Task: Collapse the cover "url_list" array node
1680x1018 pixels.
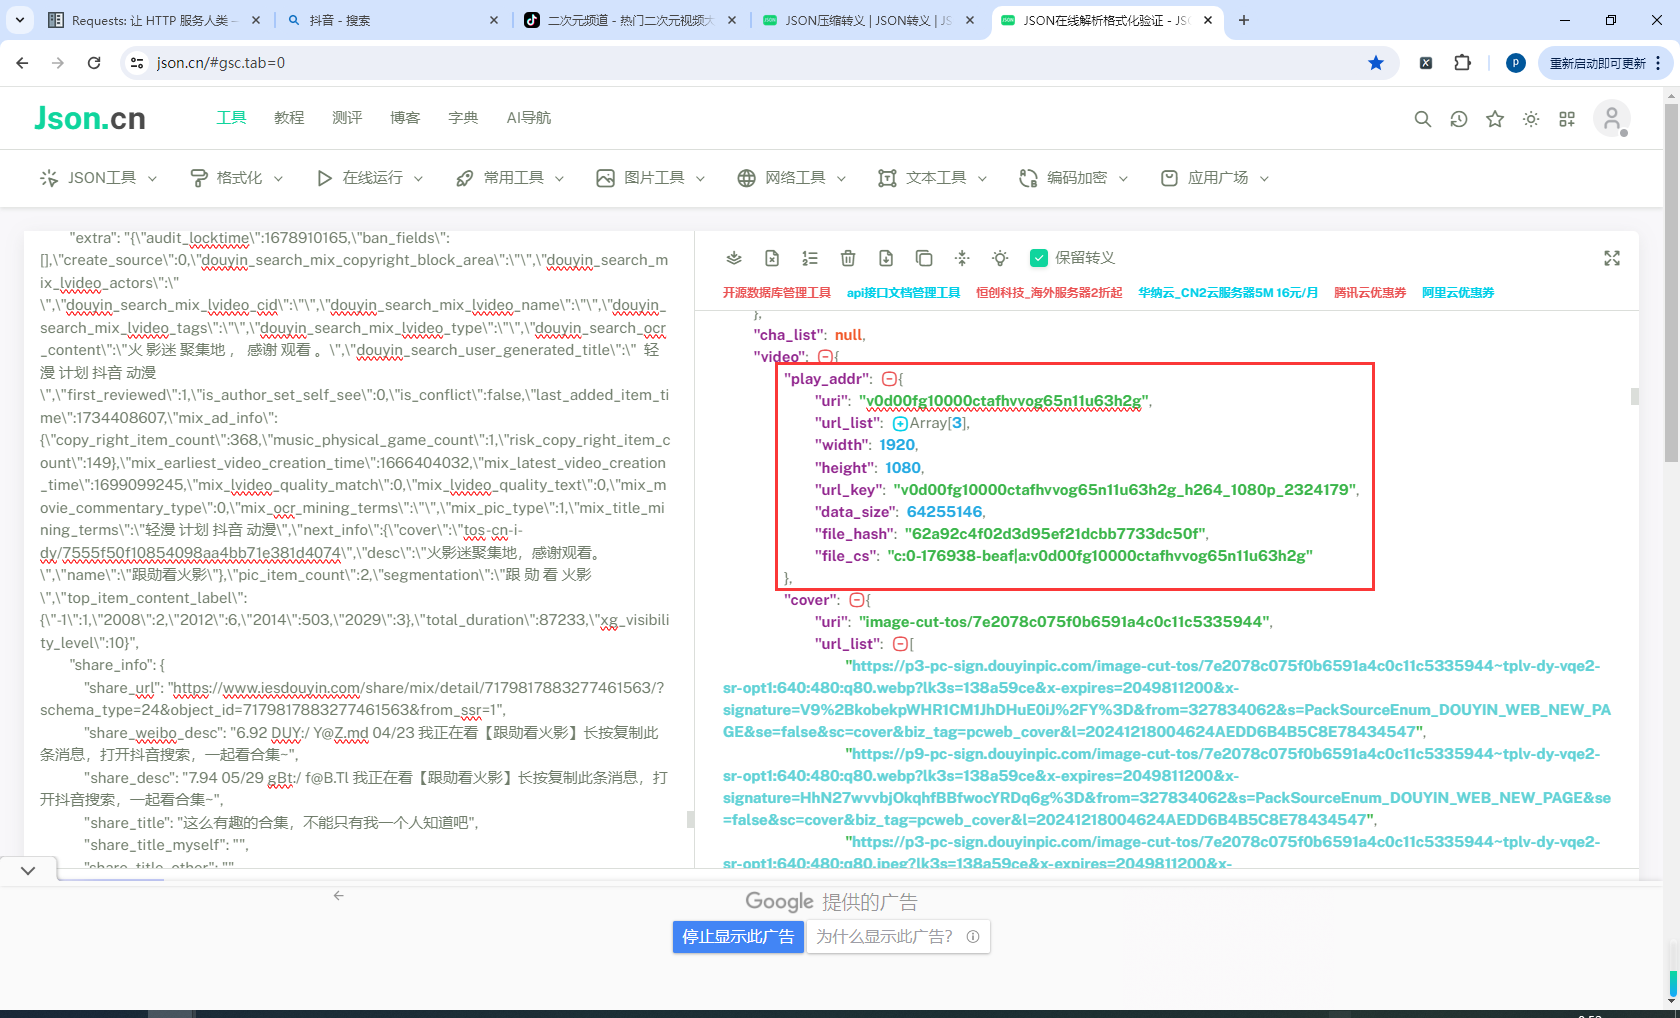Action: coord(900,644)
